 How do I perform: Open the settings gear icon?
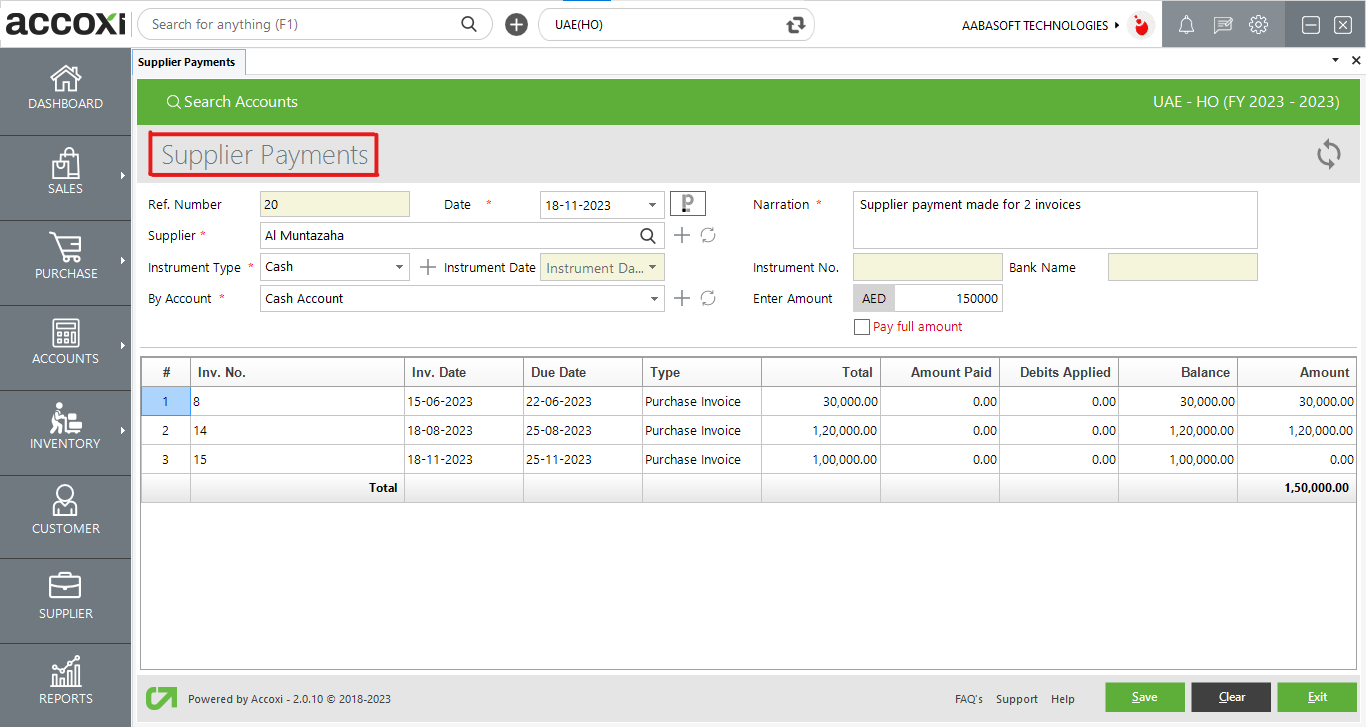pyautogui.click(x=1258, y=24)
